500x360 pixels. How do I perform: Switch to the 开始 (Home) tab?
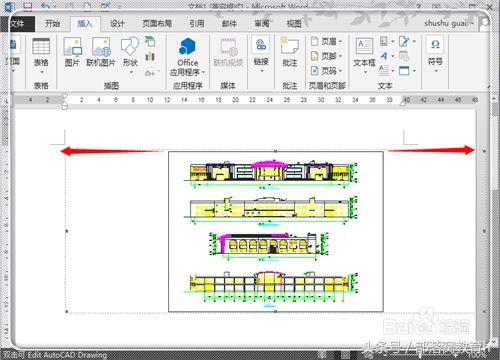click(52, 24)
